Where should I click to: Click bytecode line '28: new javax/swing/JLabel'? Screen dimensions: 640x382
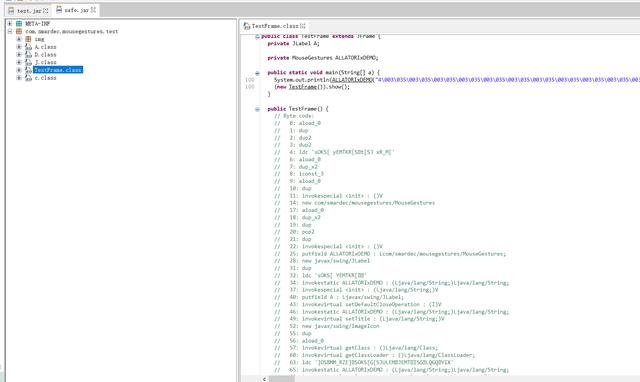[x=322, y=261]
